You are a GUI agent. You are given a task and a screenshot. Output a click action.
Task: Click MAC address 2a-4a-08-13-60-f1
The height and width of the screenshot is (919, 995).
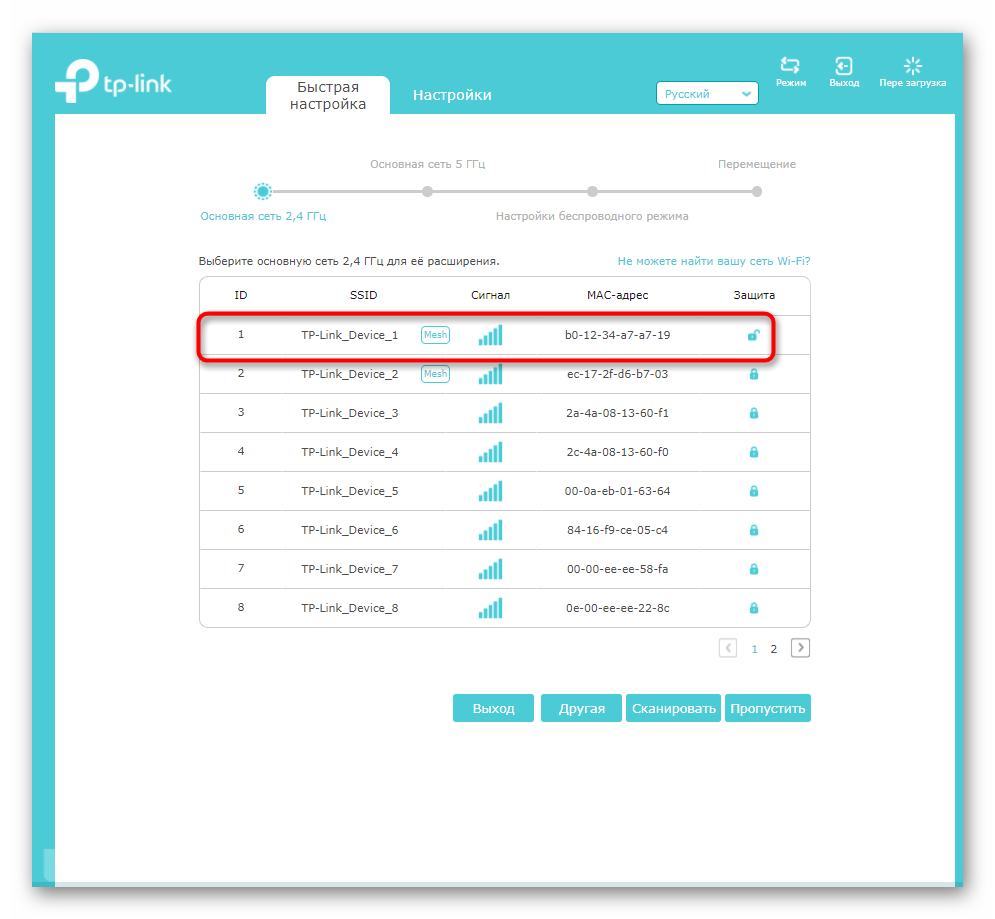pos(617,413)
